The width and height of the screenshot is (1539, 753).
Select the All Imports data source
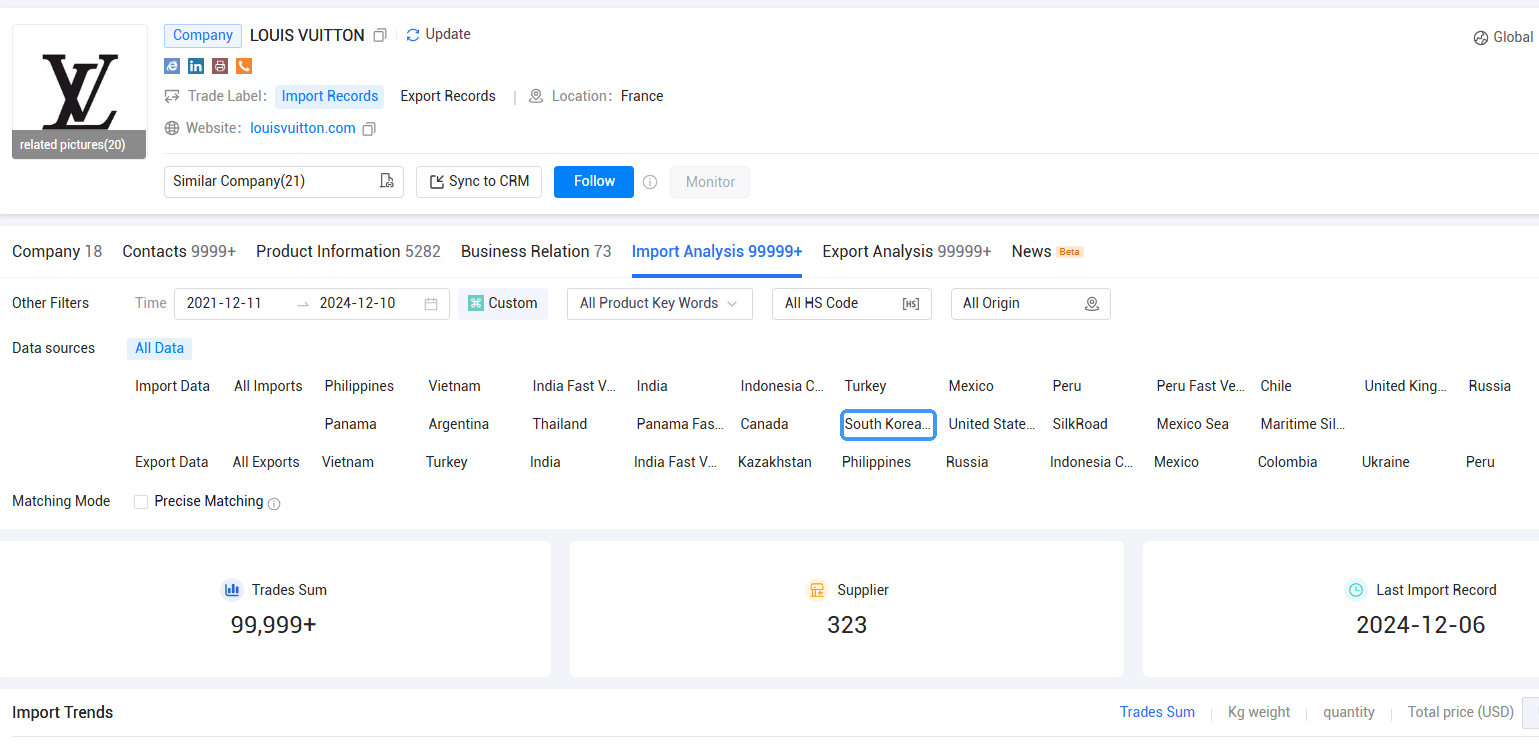[x=268, y=387]
